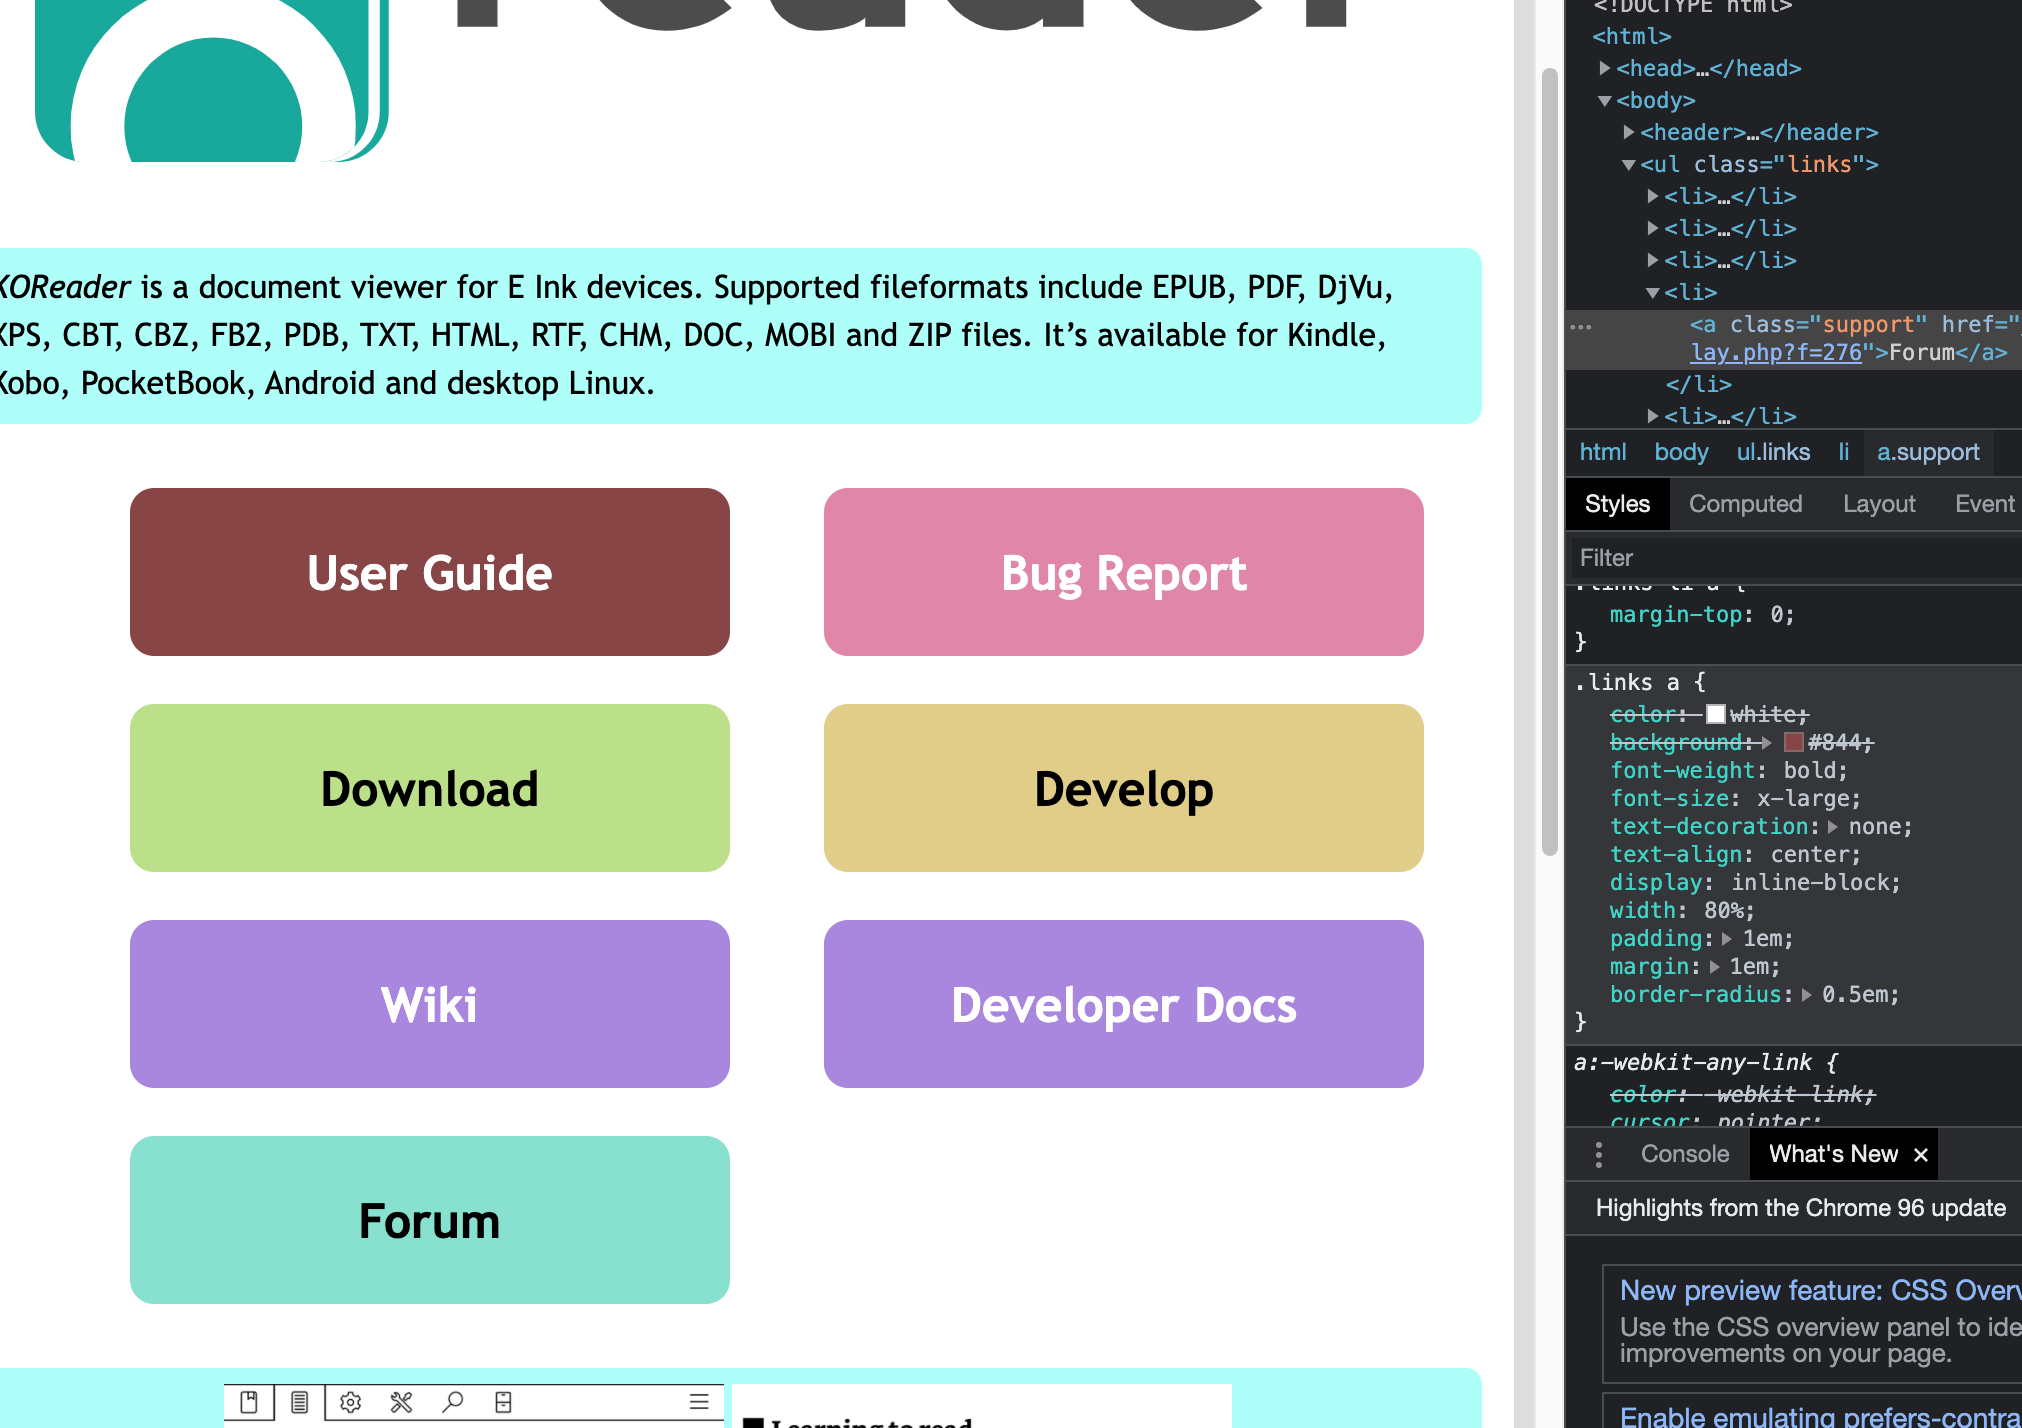Click the file cabinet icon in KOReader toolbar

503,1402
